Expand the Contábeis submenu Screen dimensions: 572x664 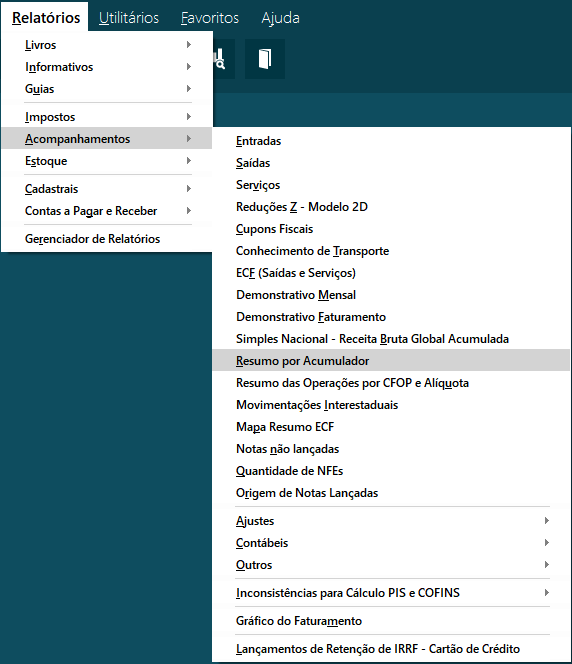tap(391, 543)
